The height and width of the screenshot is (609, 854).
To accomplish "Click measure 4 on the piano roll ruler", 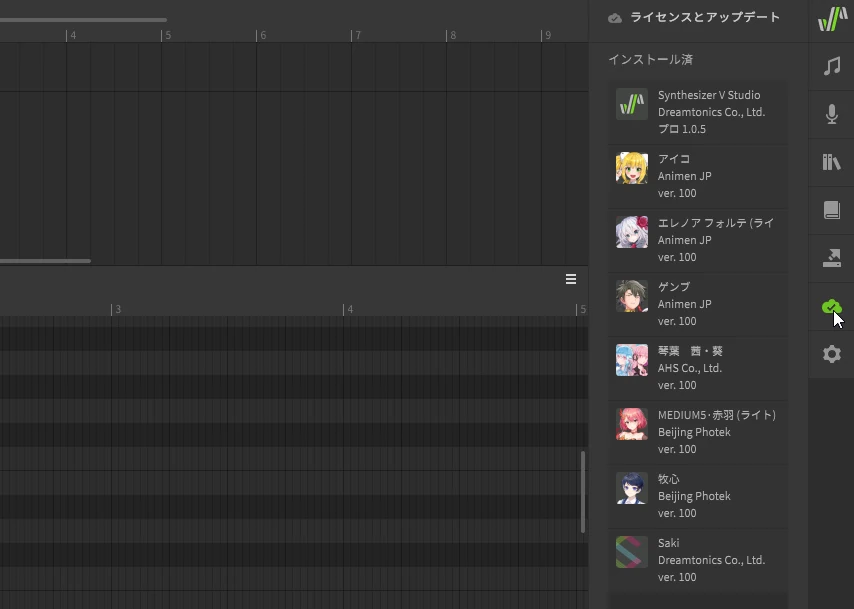I will pyautogui.click(x=349, y=309).
